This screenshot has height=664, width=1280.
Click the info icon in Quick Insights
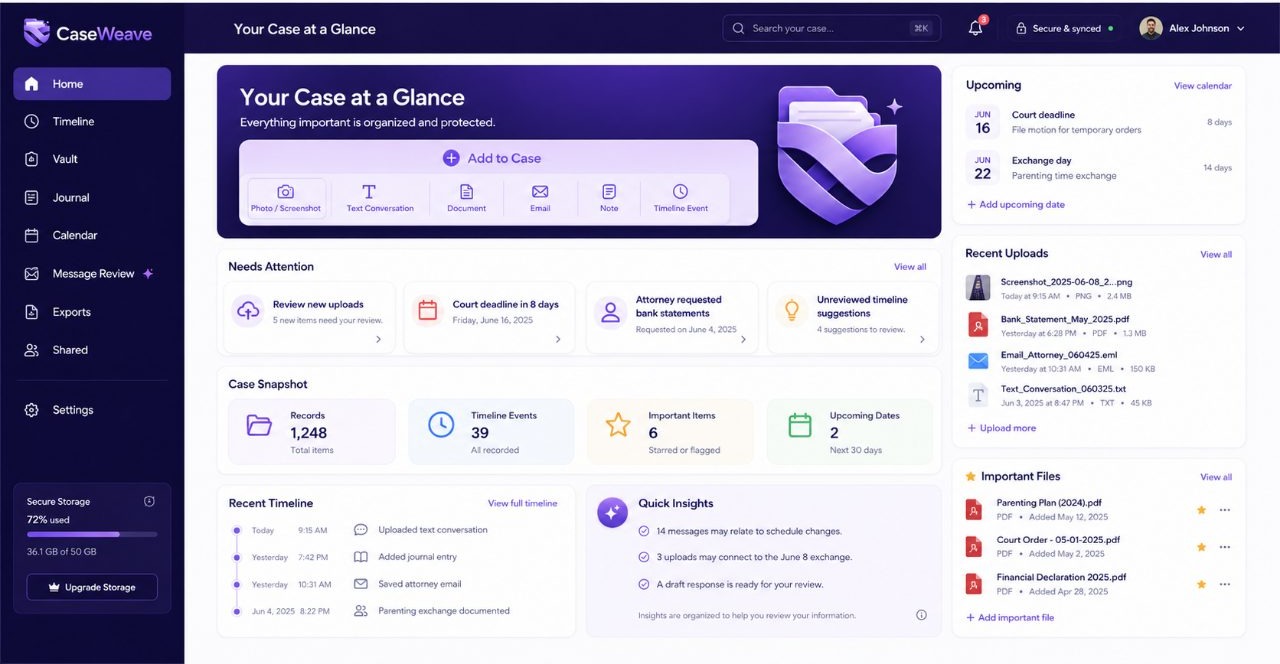coord(922,615)
